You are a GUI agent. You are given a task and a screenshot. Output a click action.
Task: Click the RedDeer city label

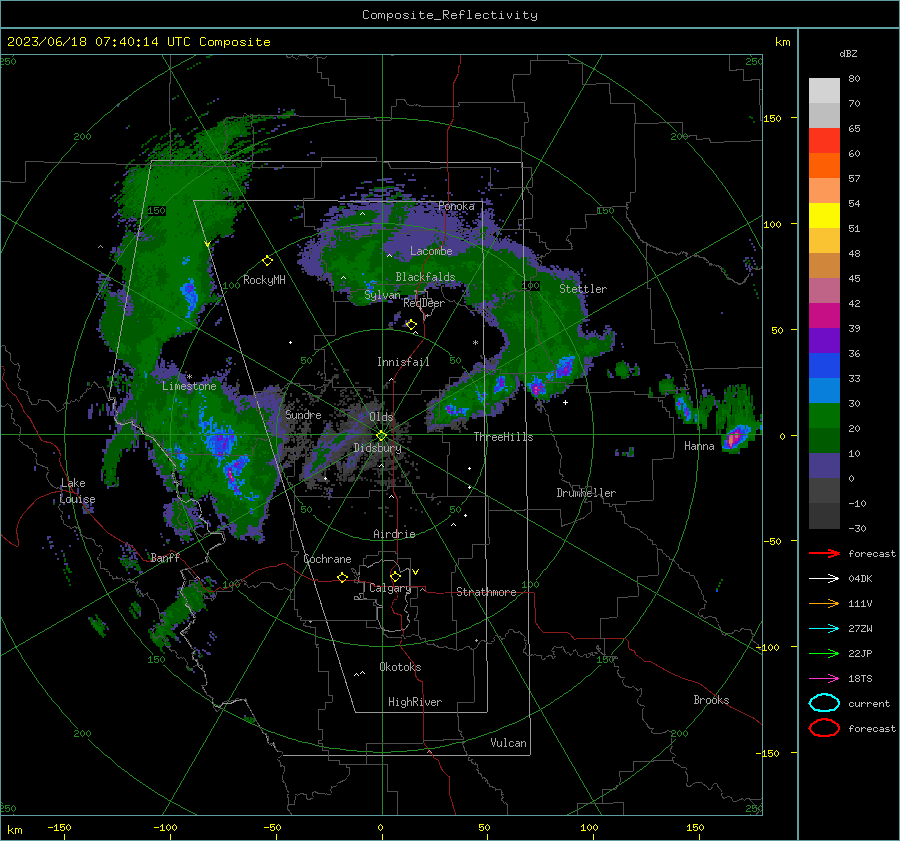coord(424,303)
